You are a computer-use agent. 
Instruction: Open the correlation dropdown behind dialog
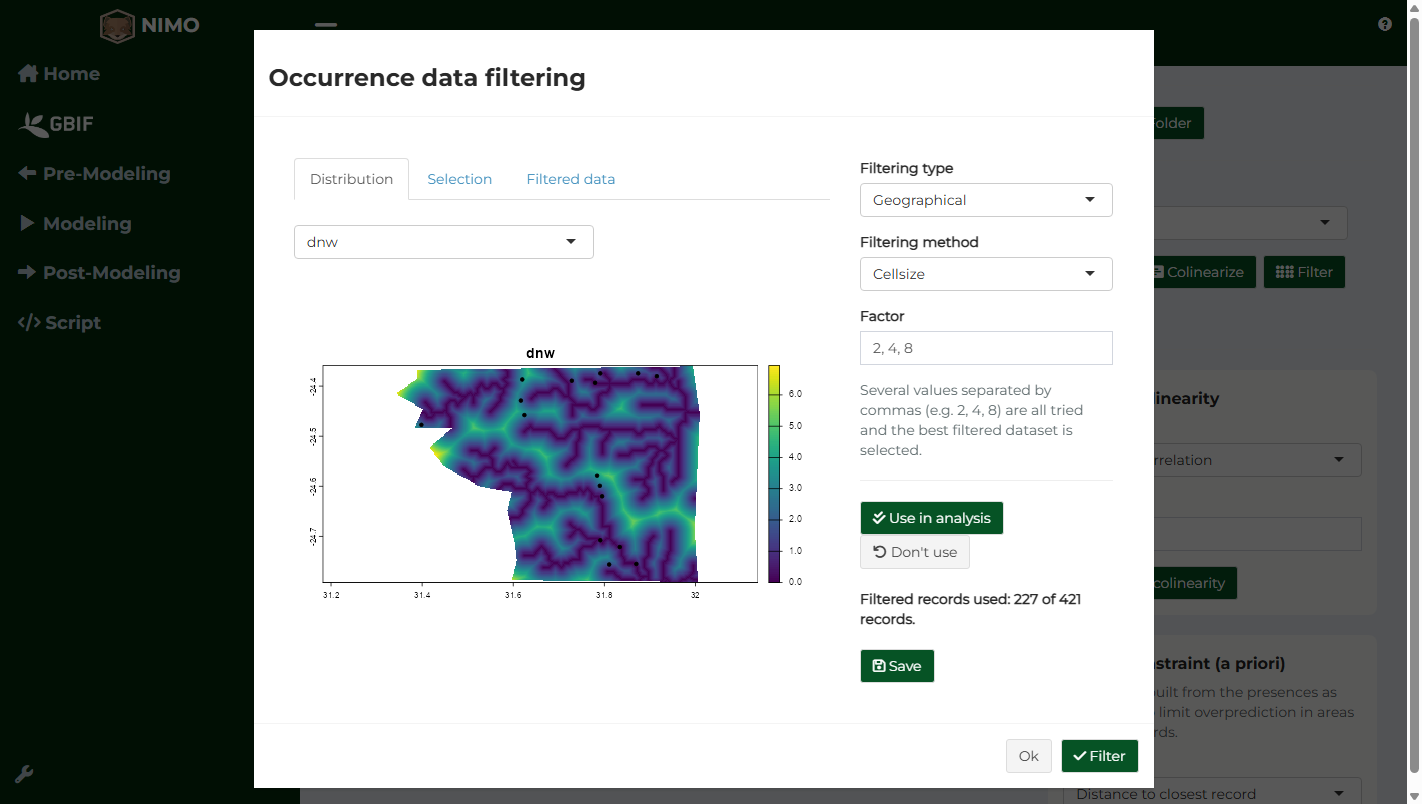[1257, 460]
